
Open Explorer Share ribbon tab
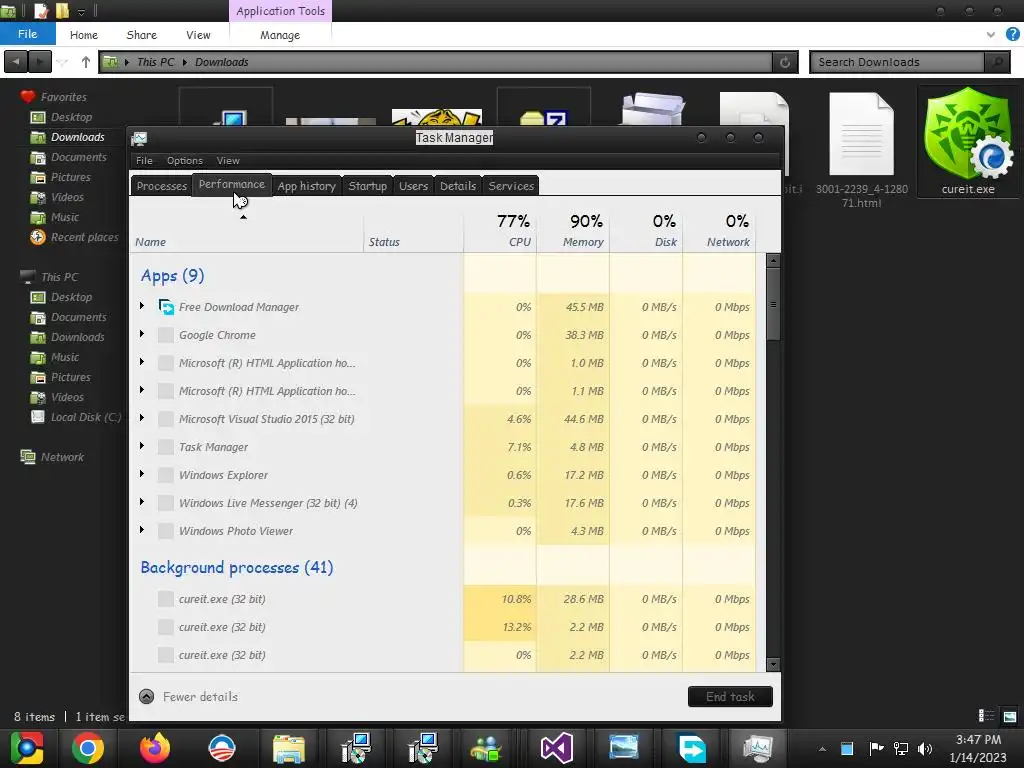point(142,35)
